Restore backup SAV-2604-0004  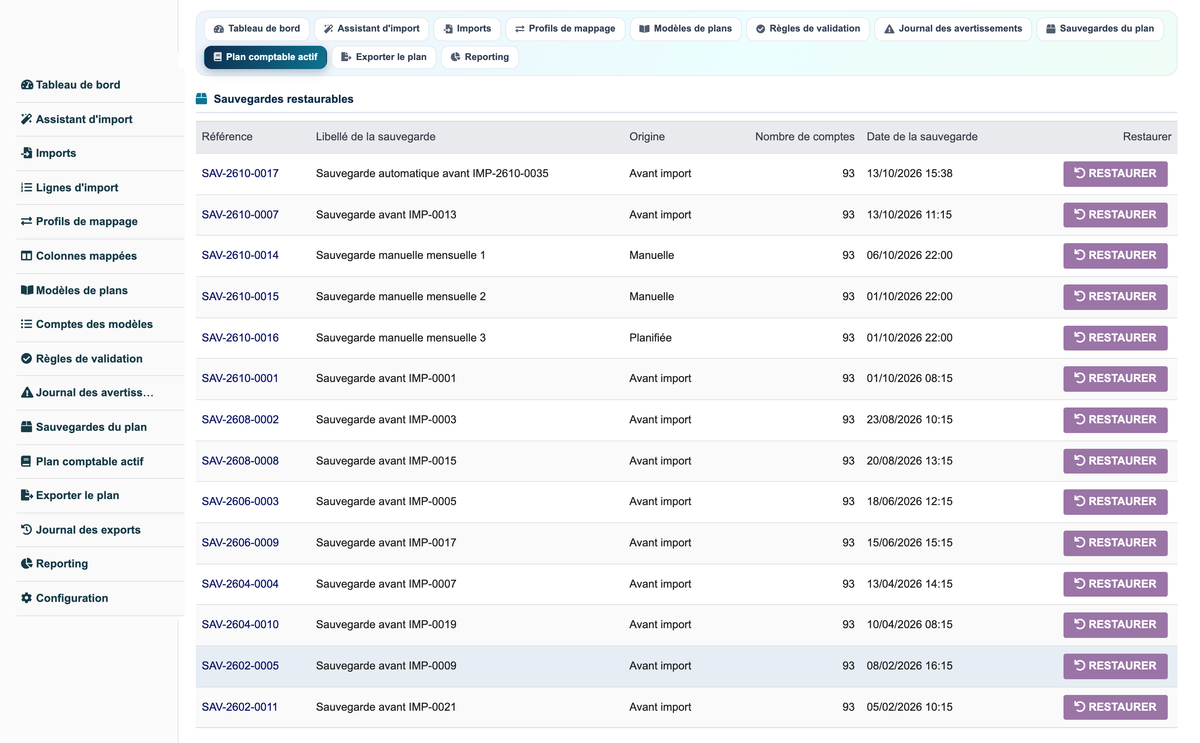click(x=1115, y=584)
